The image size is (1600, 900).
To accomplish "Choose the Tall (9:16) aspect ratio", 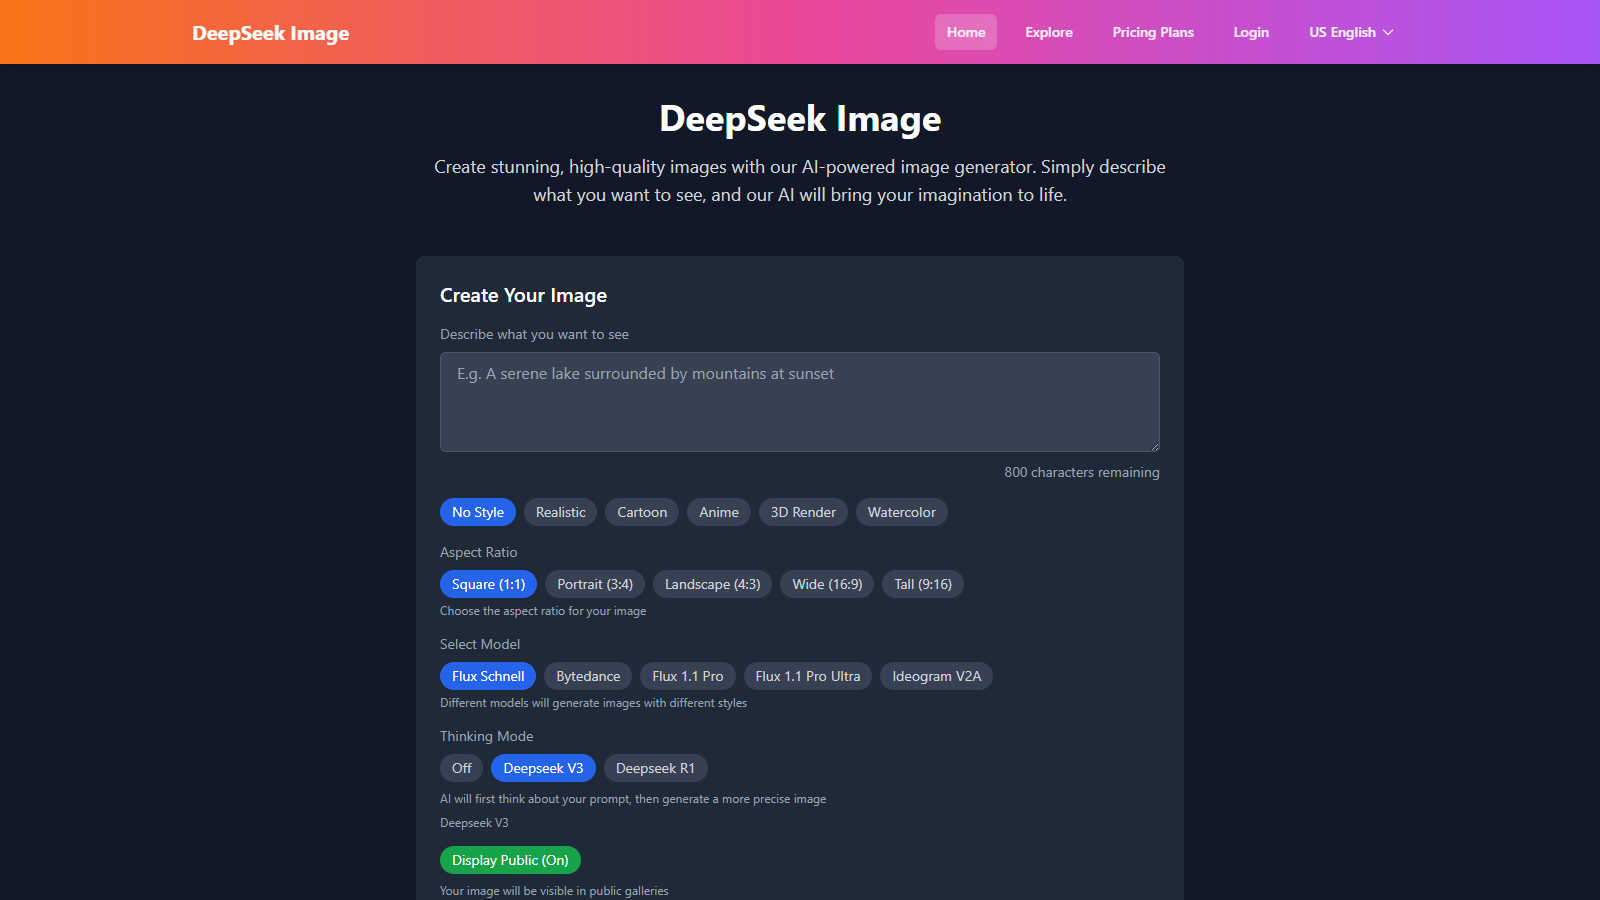I will (x=923, y=584).
